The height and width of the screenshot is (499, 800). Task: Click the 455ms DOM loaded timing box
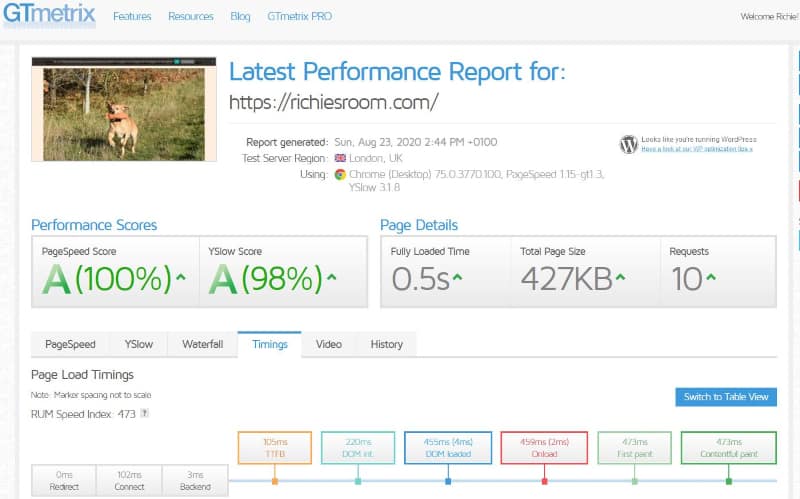point(448,448)
